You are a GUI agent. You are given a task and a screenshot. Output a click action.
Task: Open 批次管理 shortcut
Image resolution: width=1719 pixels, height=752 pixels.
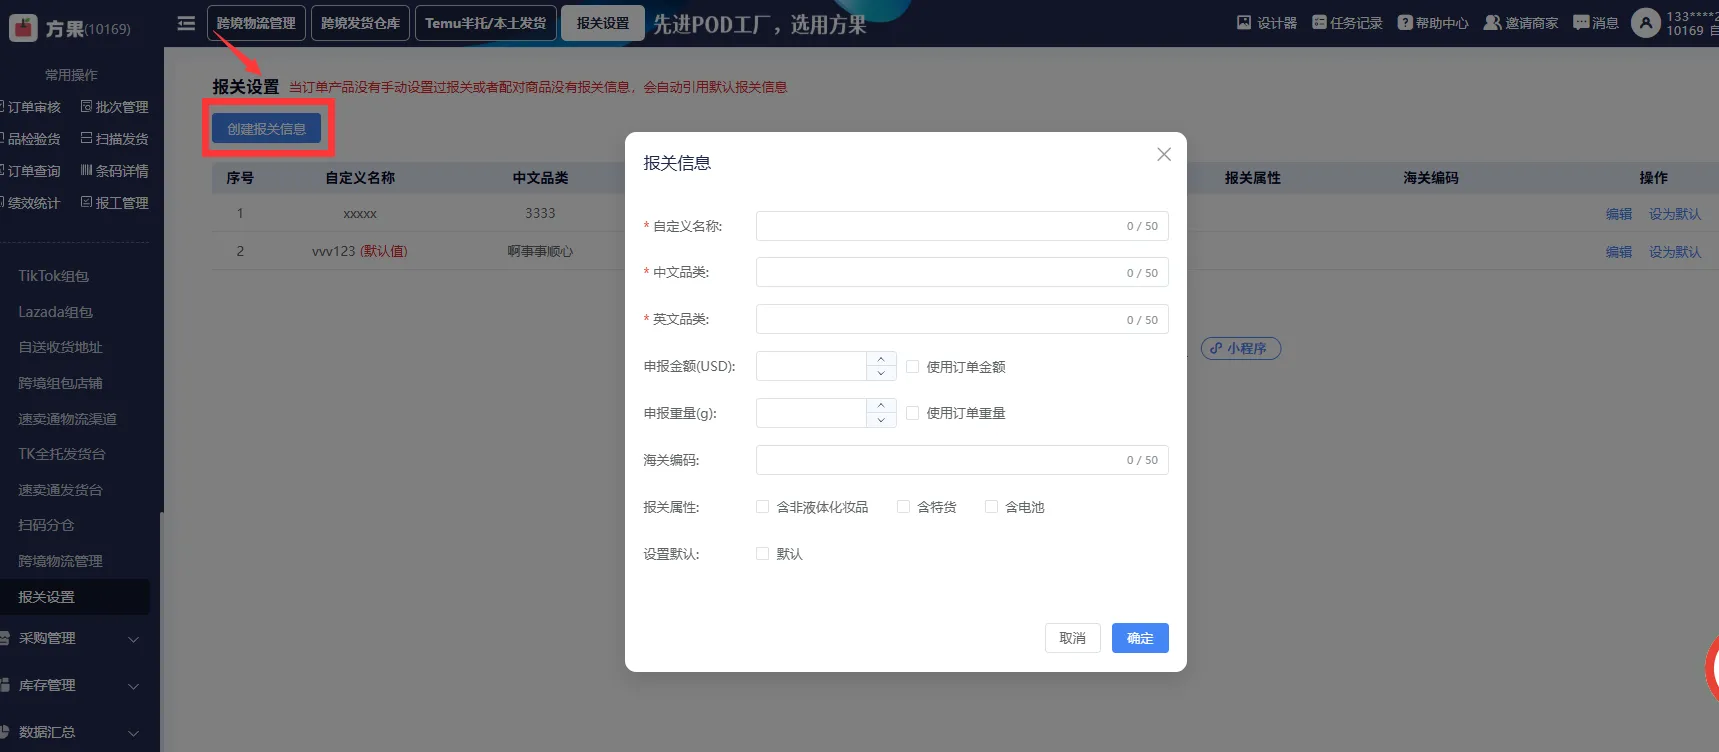pyautogui.click(x=114, y=107)
